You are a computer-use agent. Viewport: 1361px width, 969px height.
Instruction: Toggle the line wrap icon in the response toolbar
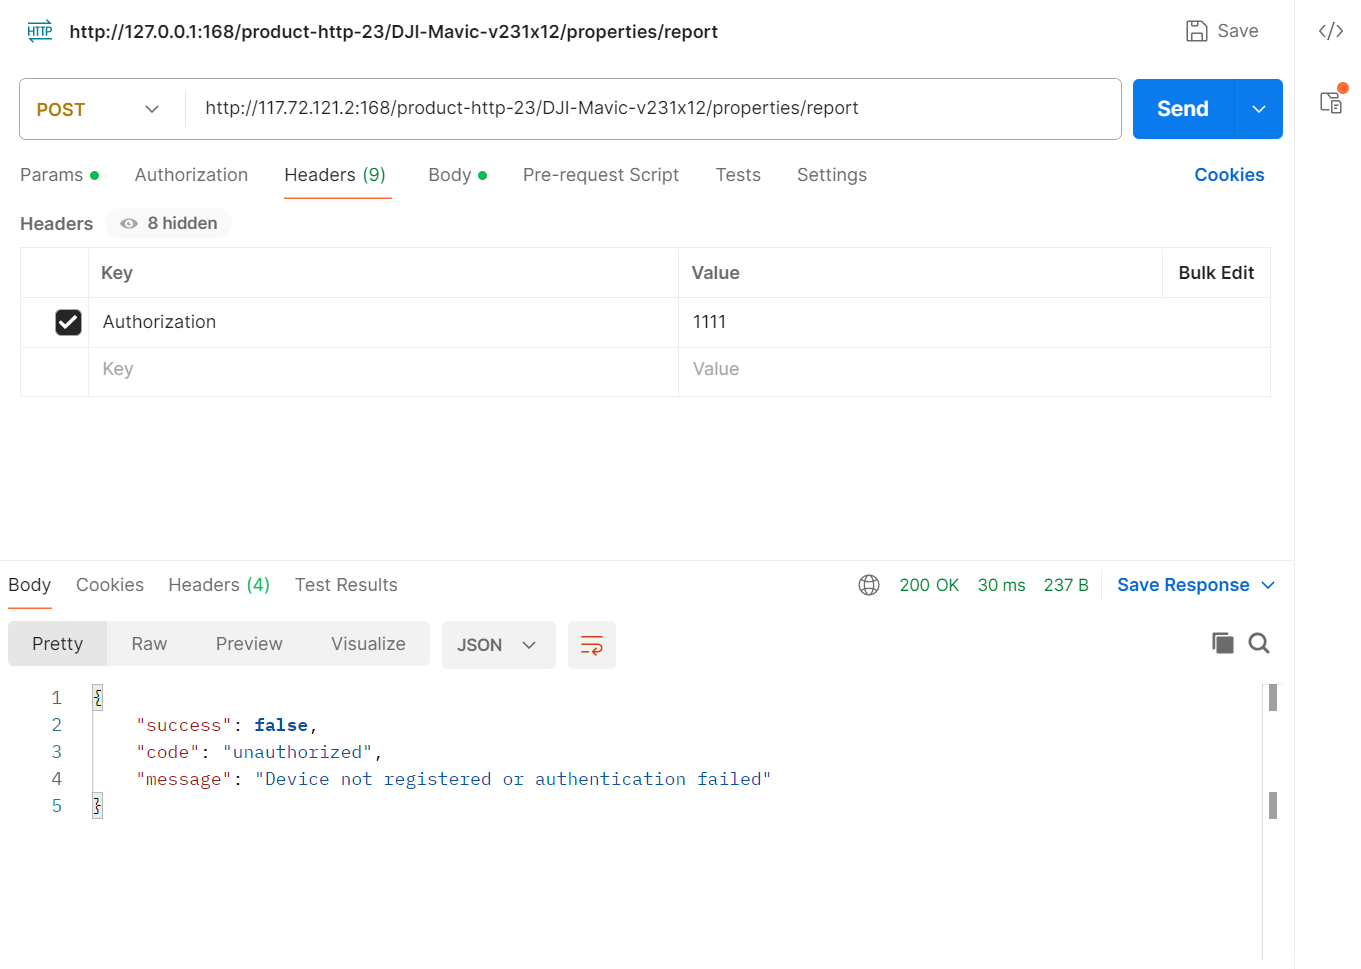[x=591, y=645]
